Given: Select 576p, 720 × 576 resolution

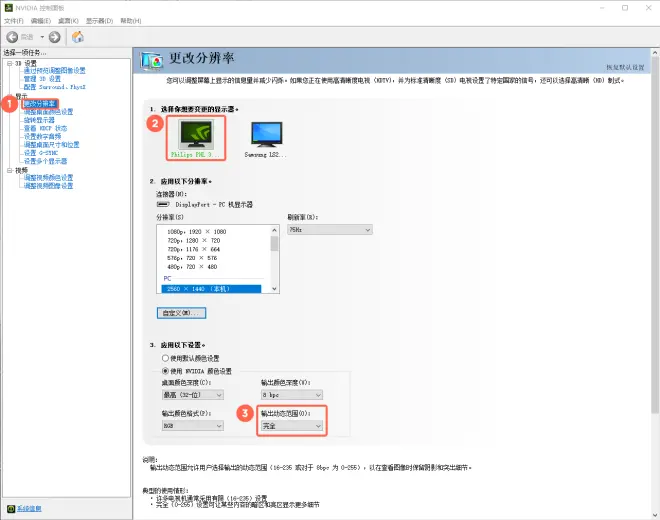Looking at the screenshot, I should (192, 258).
